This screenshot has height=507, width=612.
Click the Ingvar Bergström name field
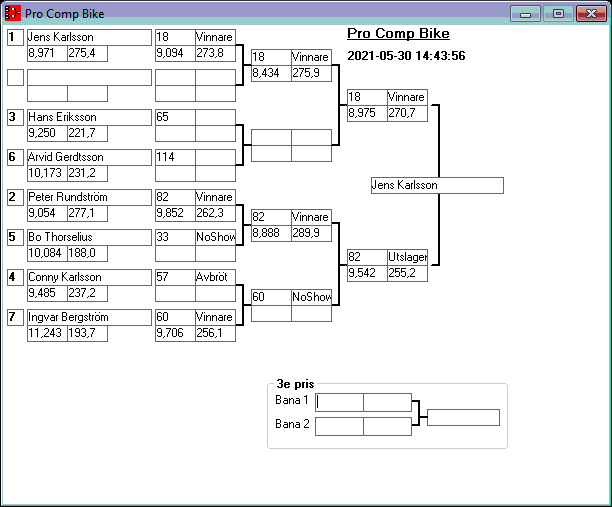88,317
